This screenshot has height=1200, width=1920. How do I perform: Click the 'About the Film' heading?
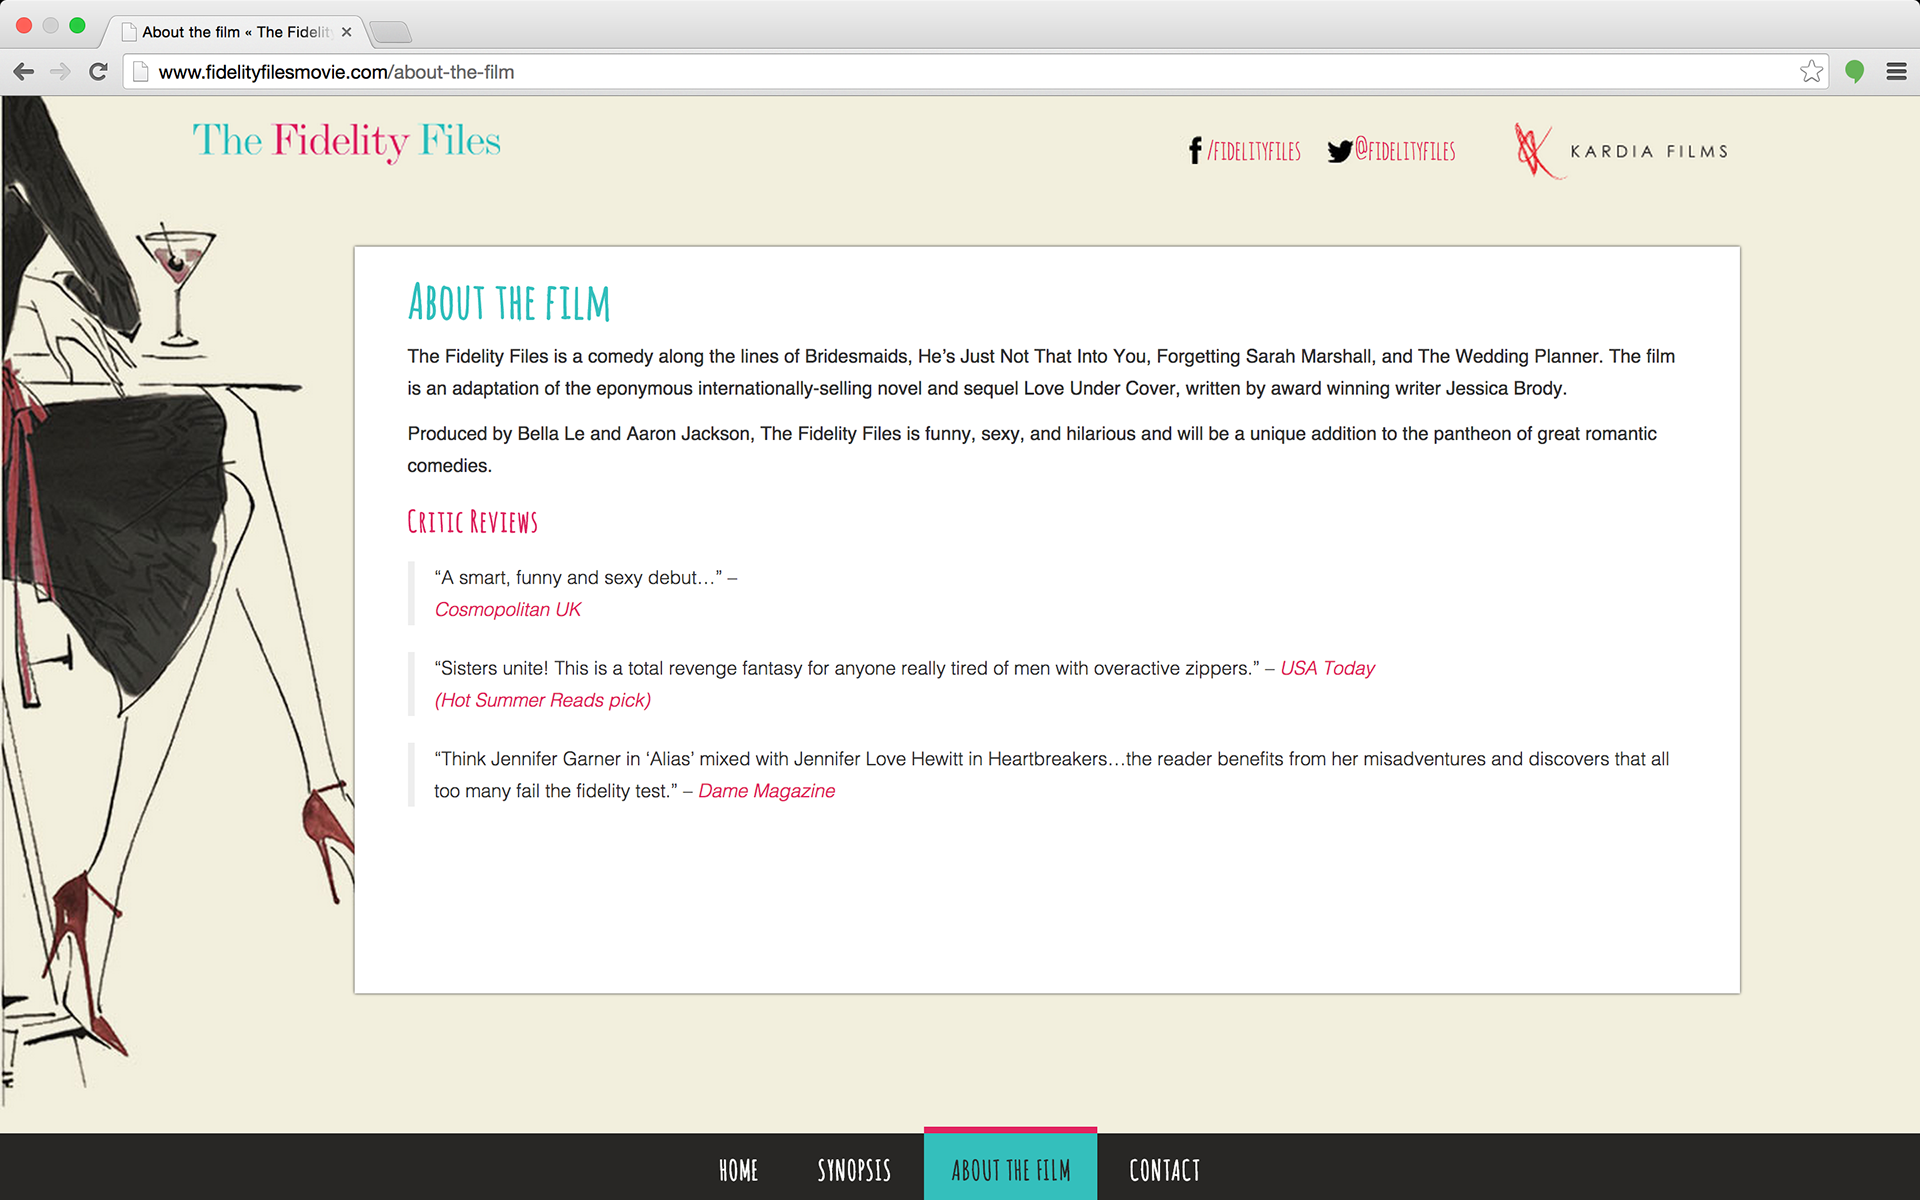509,303
